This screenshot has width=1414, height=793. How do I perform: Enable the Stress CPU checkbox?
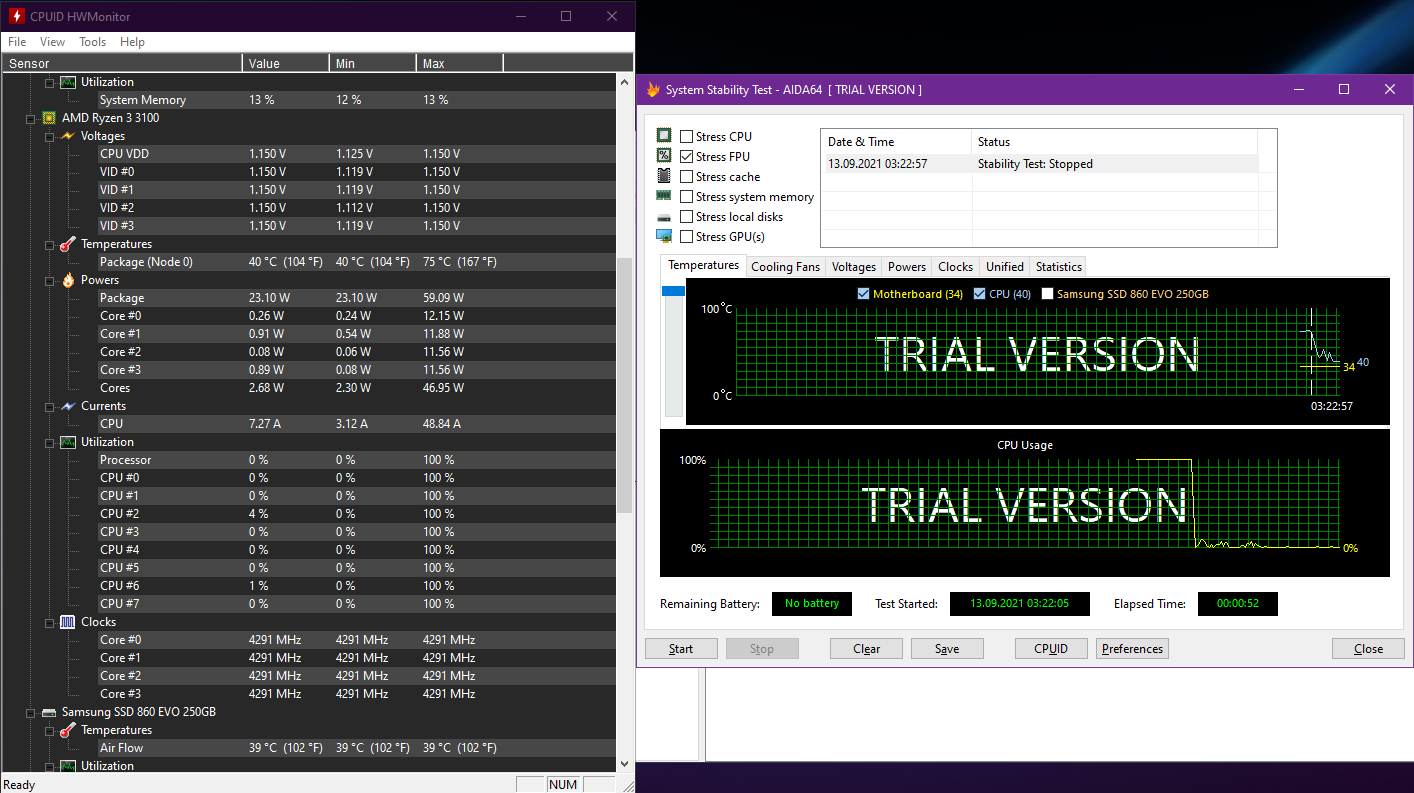[687, 137]
